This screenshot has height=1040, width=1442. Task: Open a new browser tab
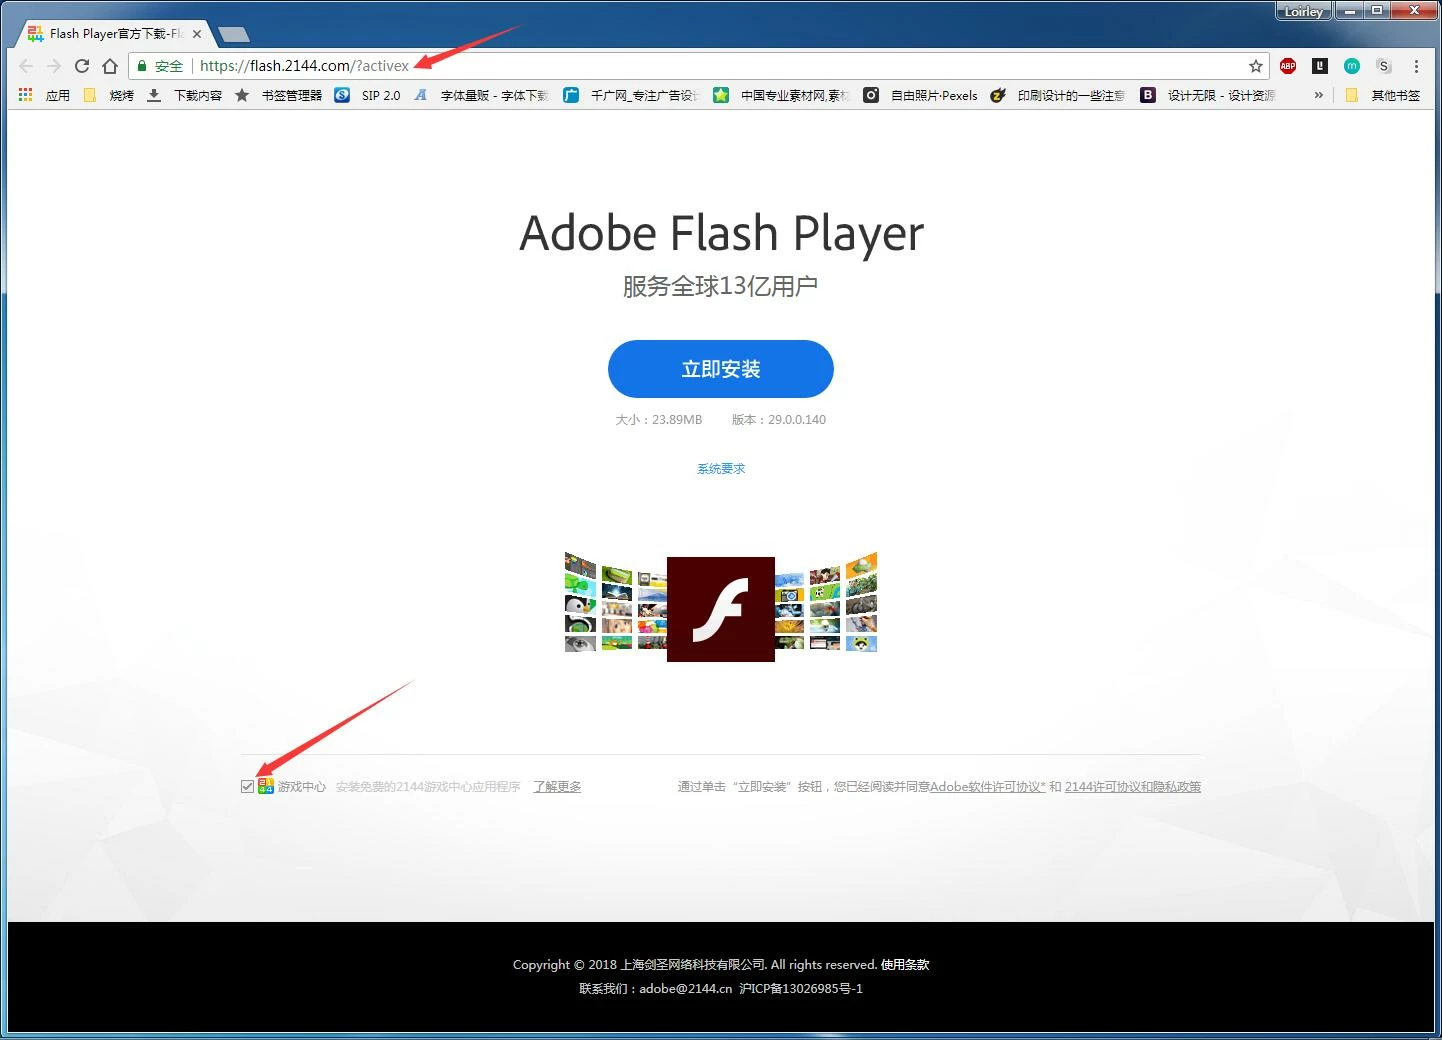233,35
